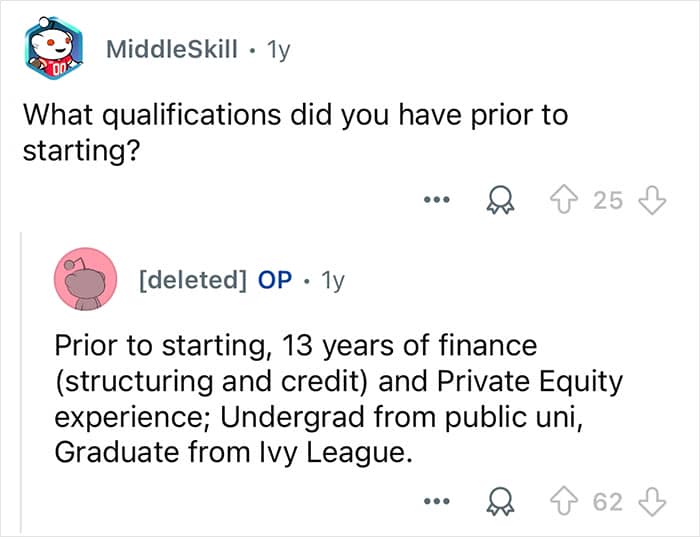This screenshot has width=700, height=537.
Task: Click the 25 vote count
Action: [607, 200]
